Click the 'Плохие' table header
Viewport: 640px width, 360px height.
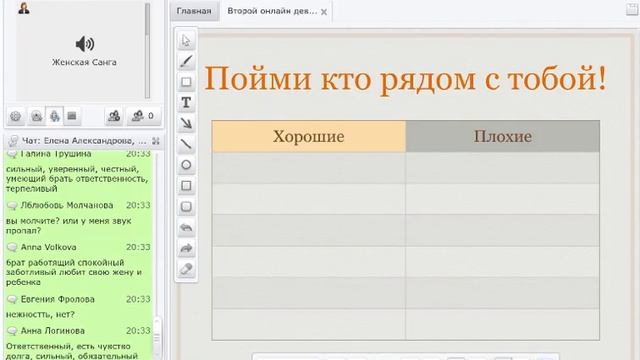[x=503, y=136]
